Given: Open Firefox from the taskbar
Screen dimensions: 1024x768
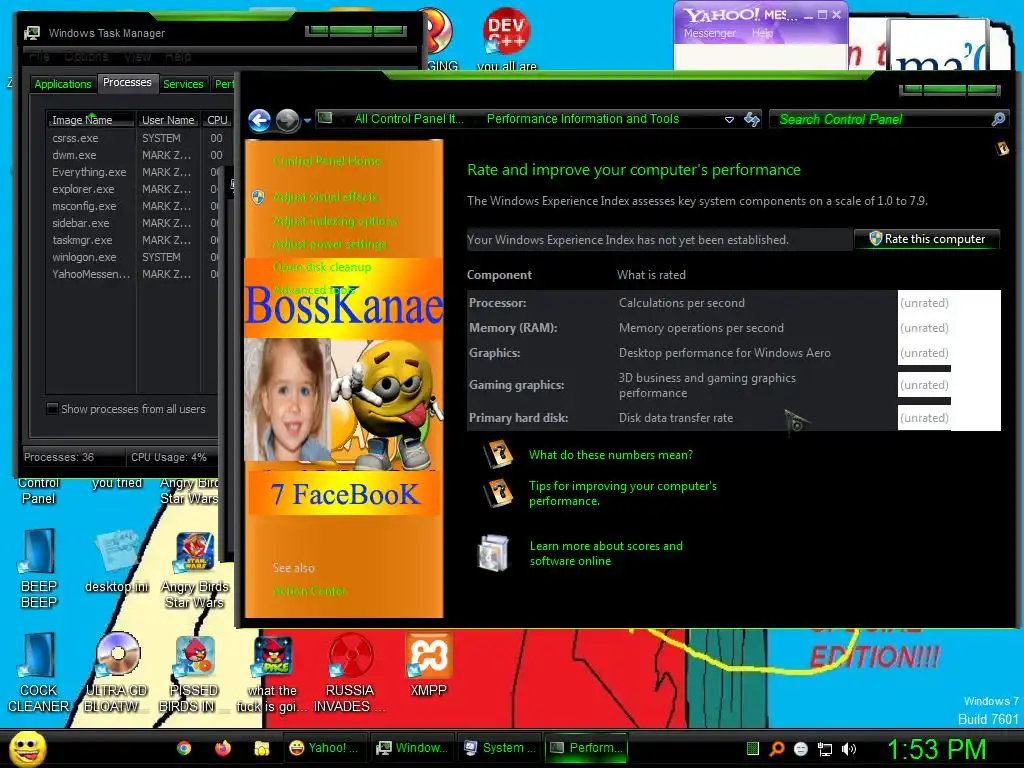Looking at the screenshot, I should point(223,748).
